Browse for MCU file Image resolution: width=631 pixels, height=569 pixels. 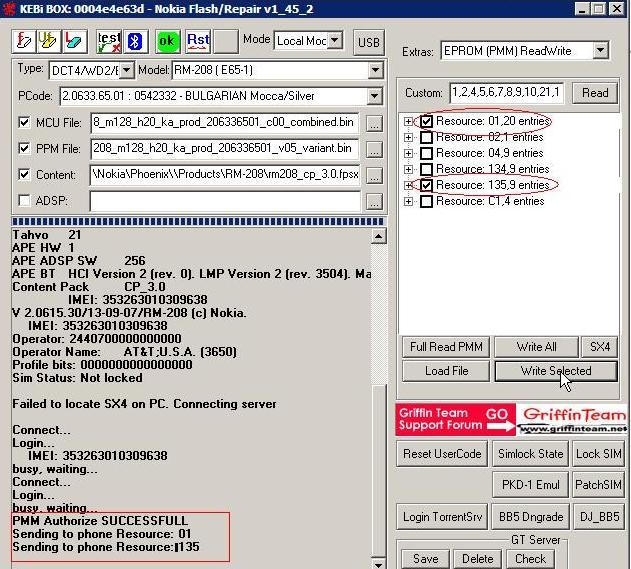click(x=374, y=123)
